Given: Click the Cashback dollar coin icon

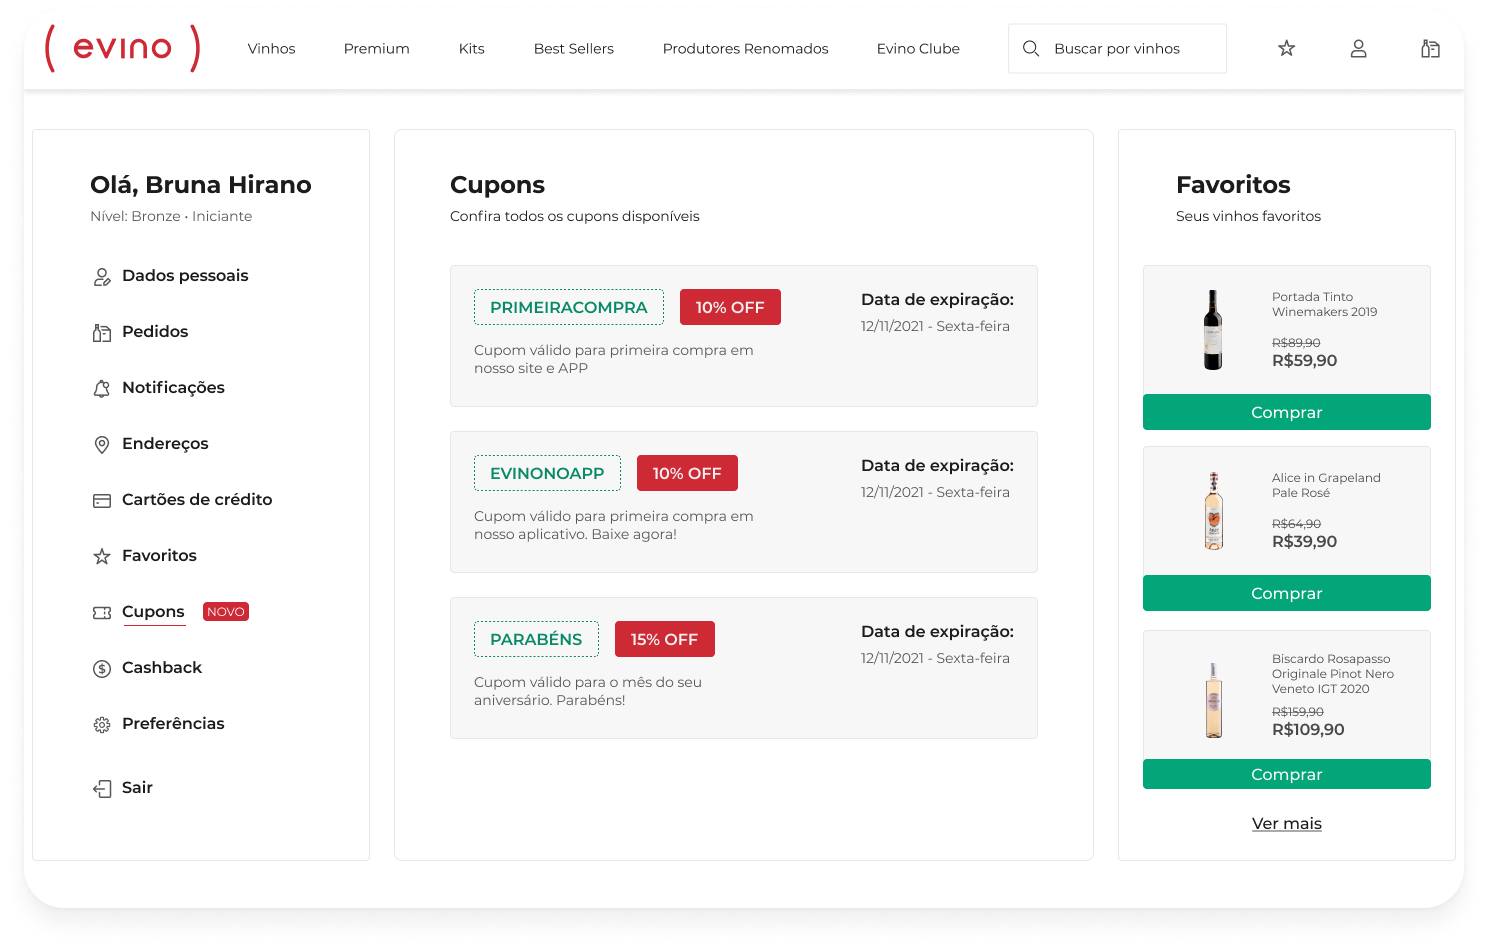Looking at the screenshot, I should point(102,669).
